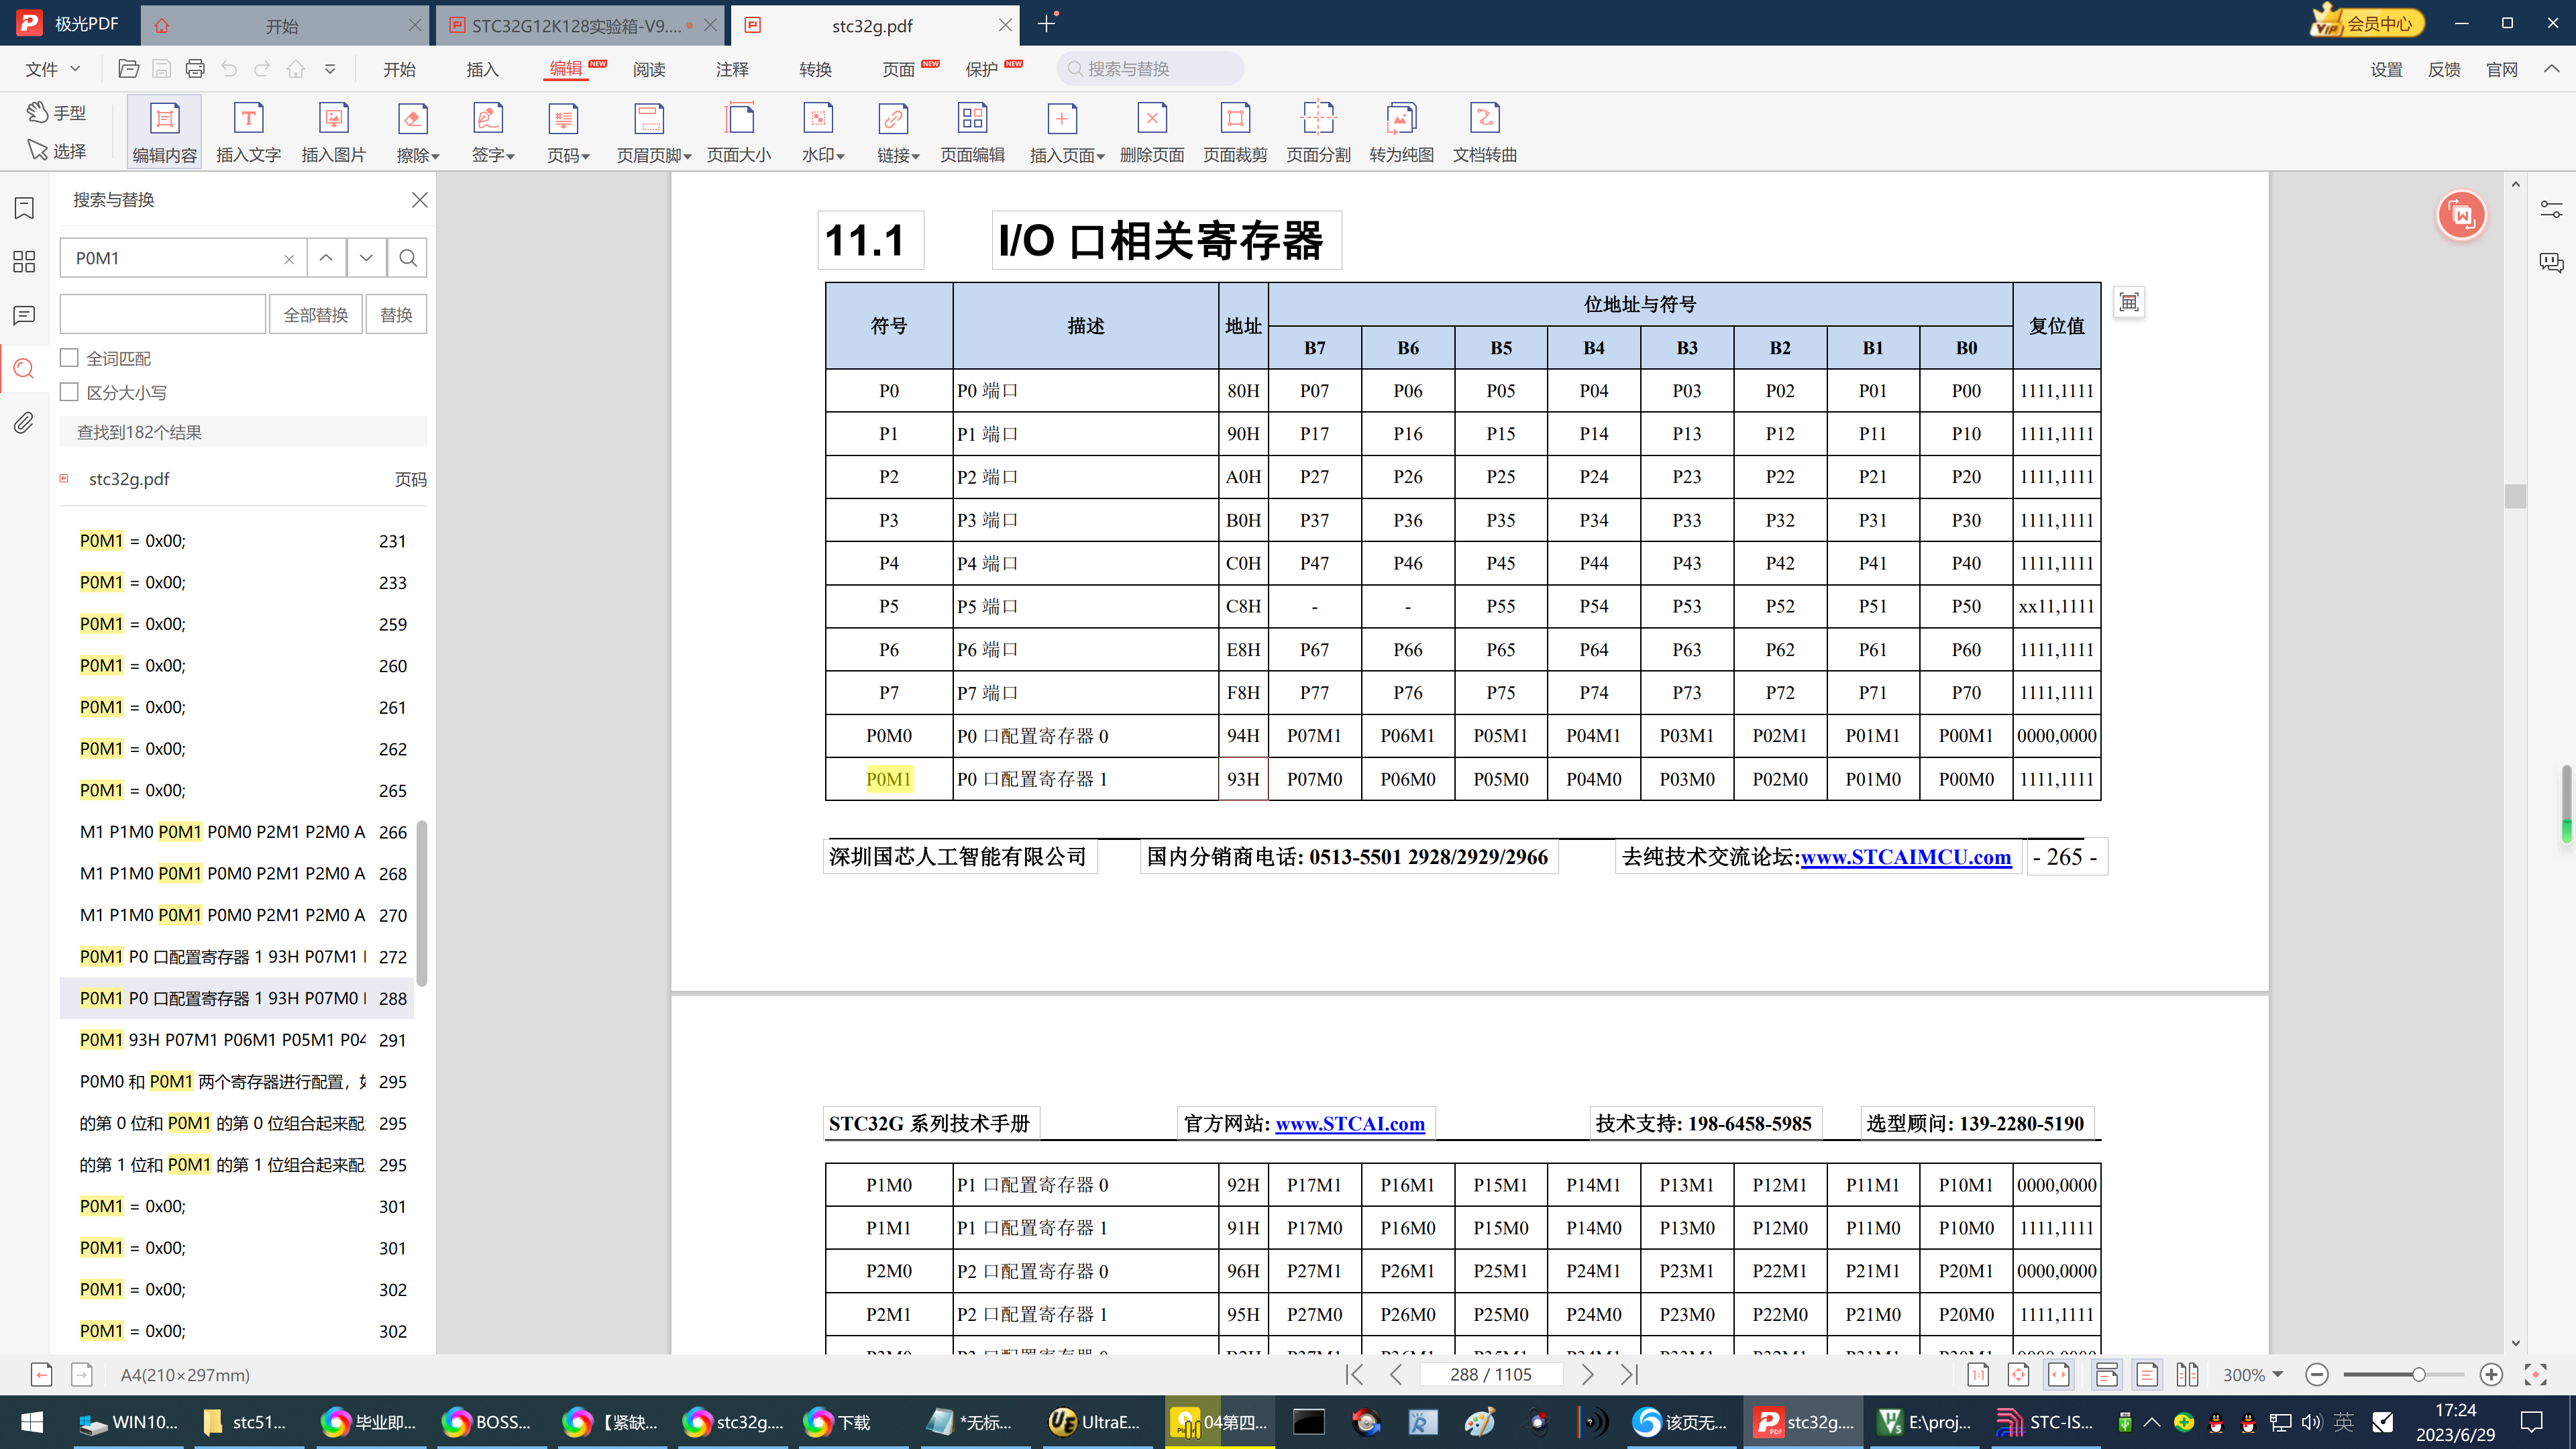
Task: Open the 会员中心 member center button
Action: (2367, 22)
